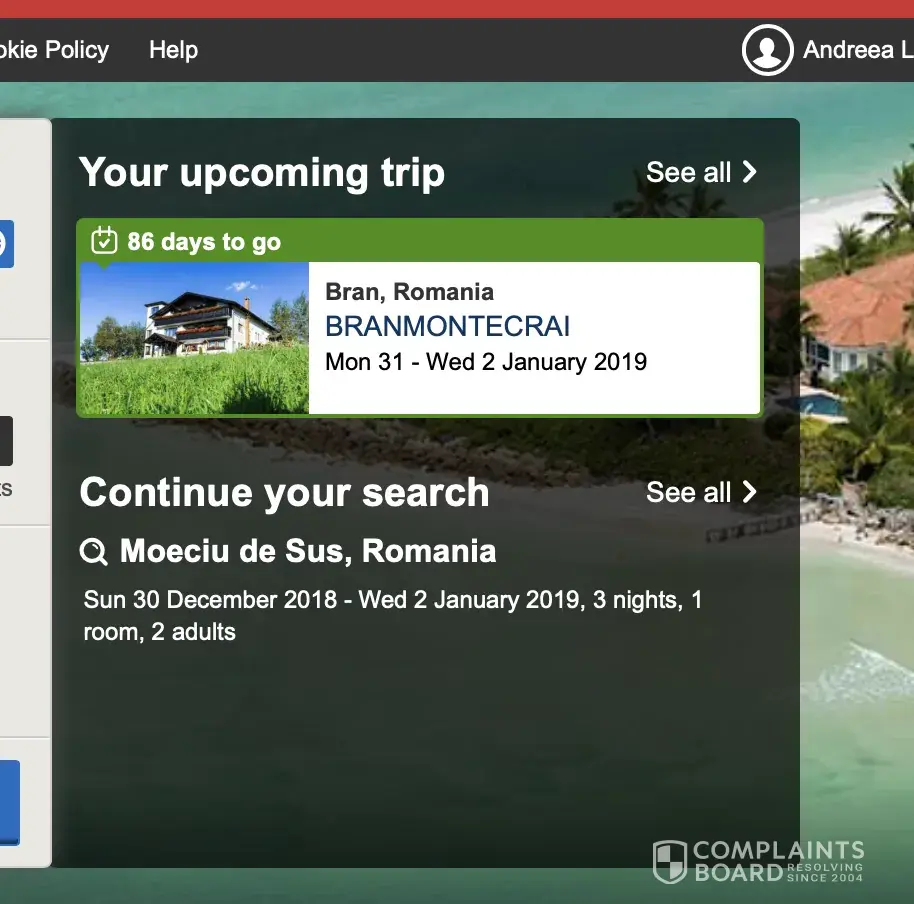Viewport: 914px width, 904px height.
Task: Click the magnifier icon beside Moeciu de Sus
Action: click(94, 551)
